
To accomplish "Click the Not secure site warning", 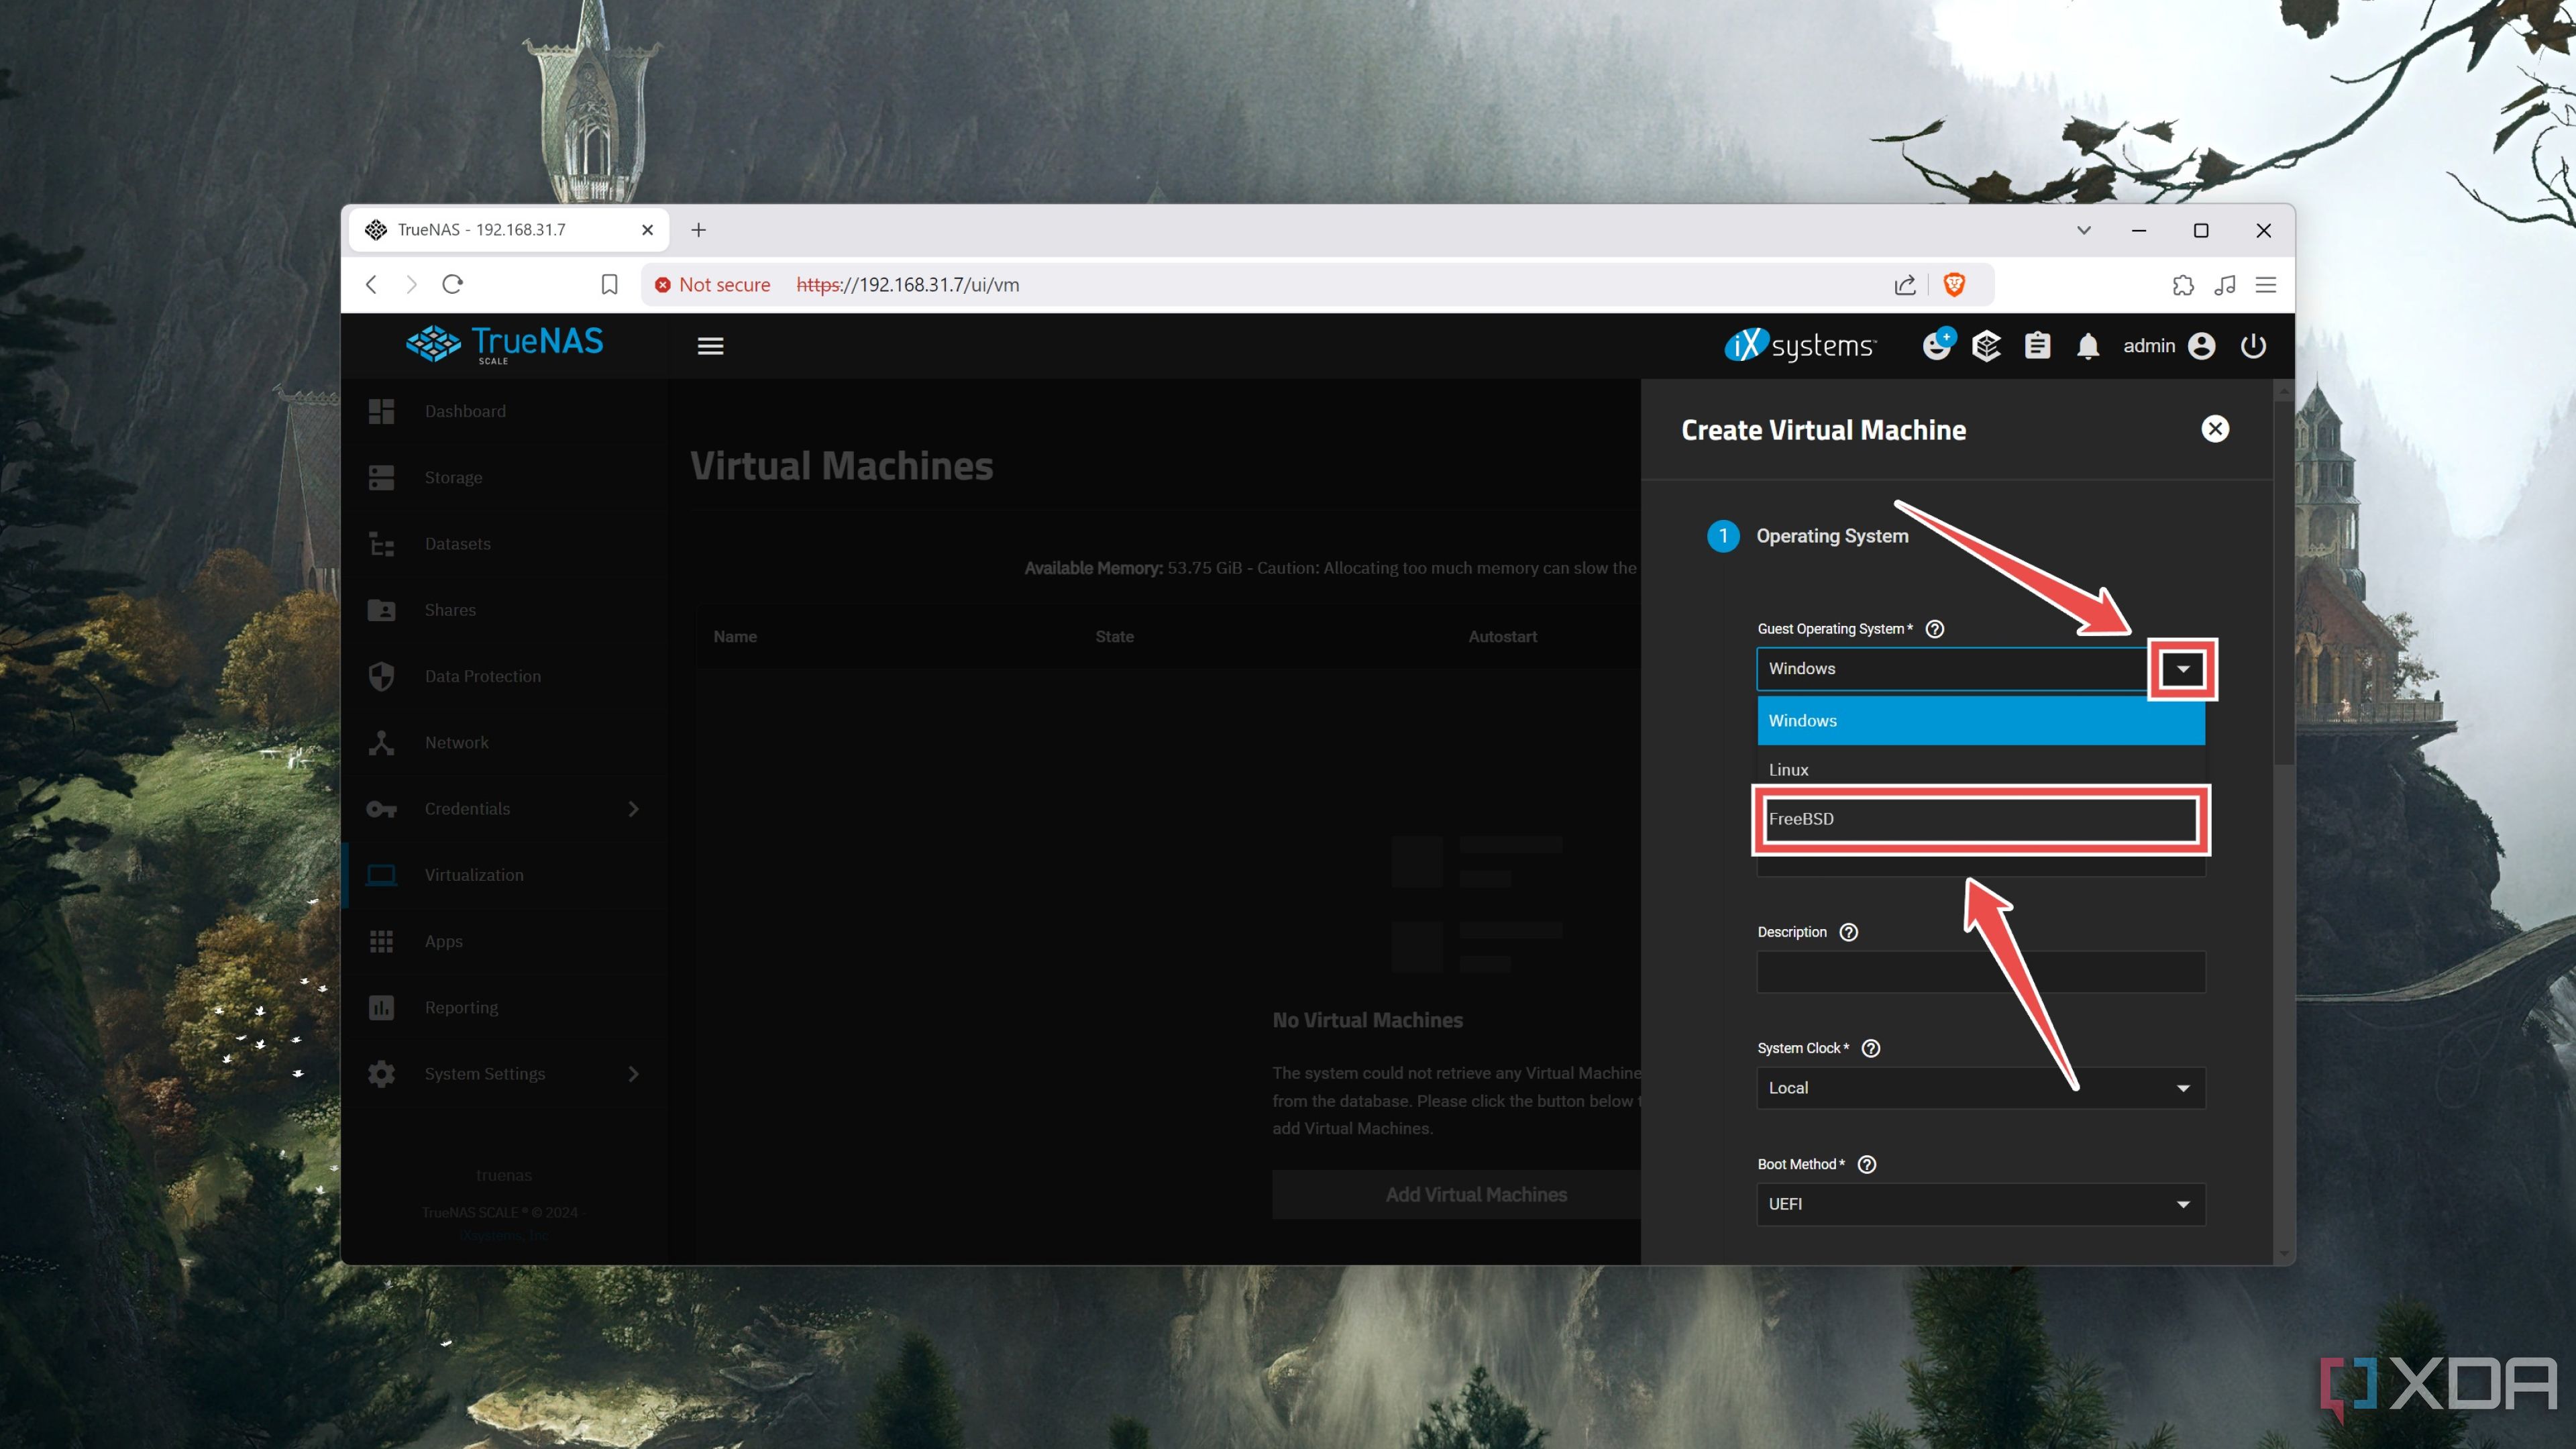I will coord(712,285).
